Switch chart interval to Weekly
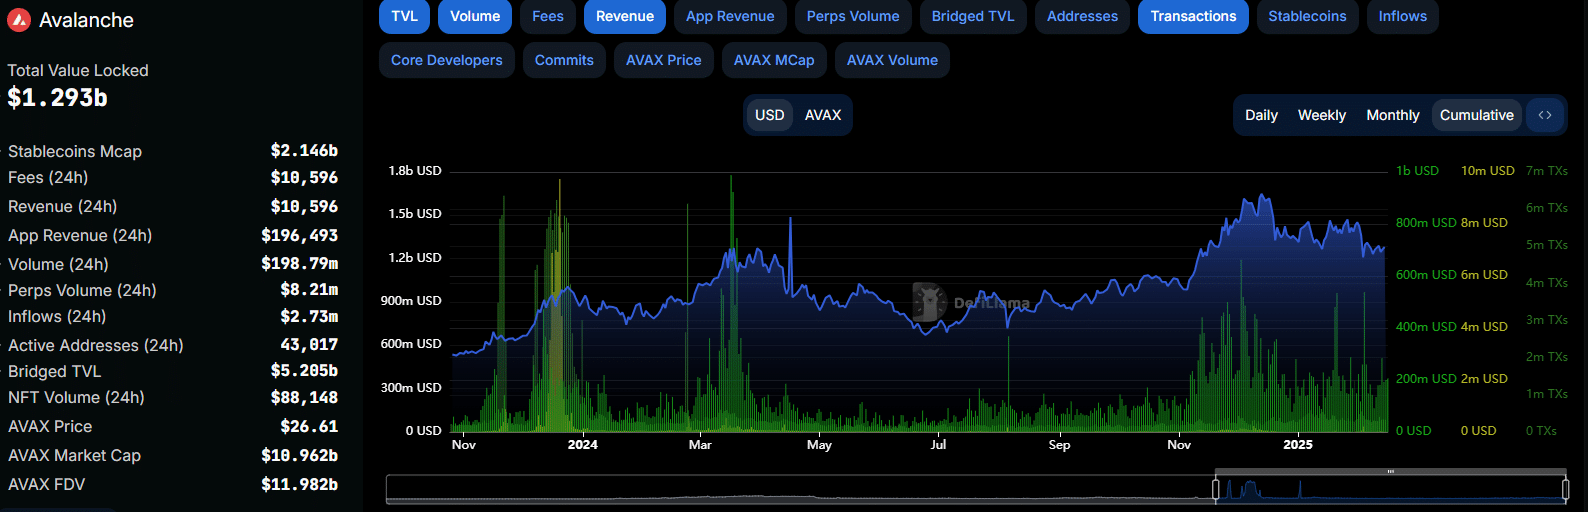Image resolution: width=1588 pixels, height=512 pixels. (1322, 115)
